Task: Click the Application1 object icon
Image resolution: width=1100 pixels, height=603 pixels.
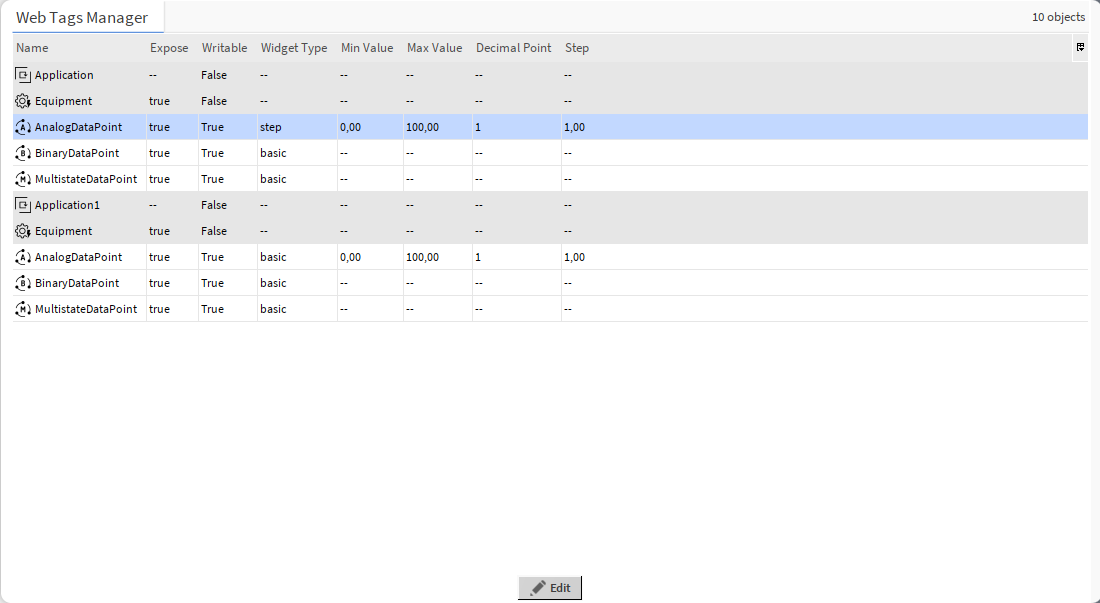Action: pos(22,205)
